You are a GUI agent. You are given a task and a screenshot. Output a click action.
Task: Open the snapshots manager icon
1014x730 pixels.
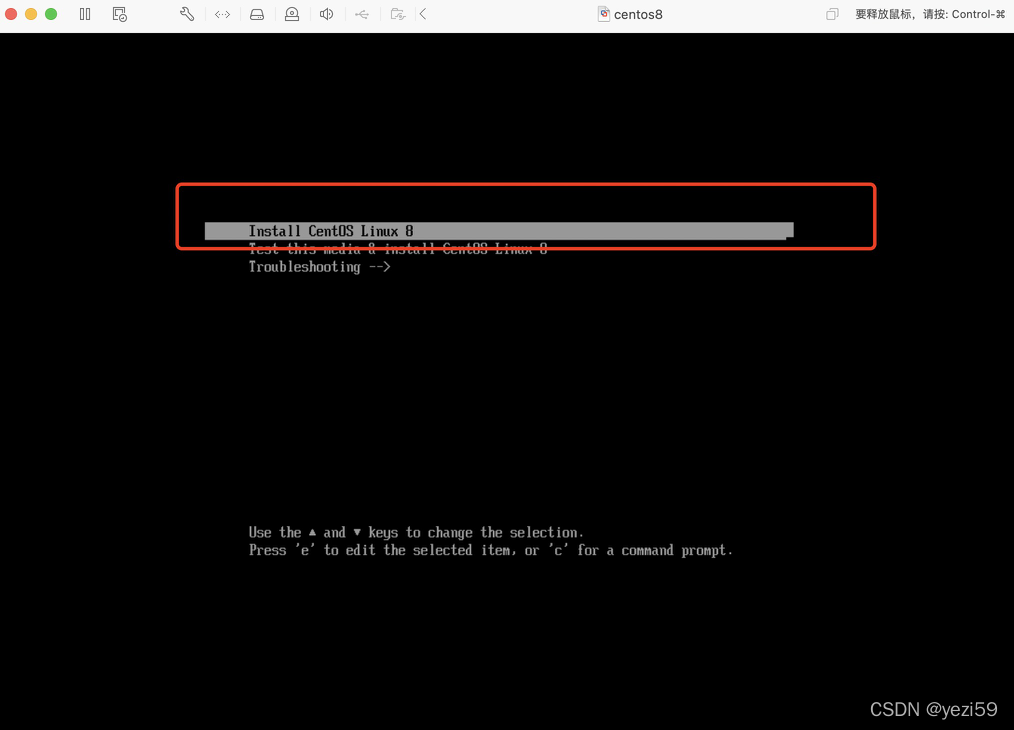[120, 14]
